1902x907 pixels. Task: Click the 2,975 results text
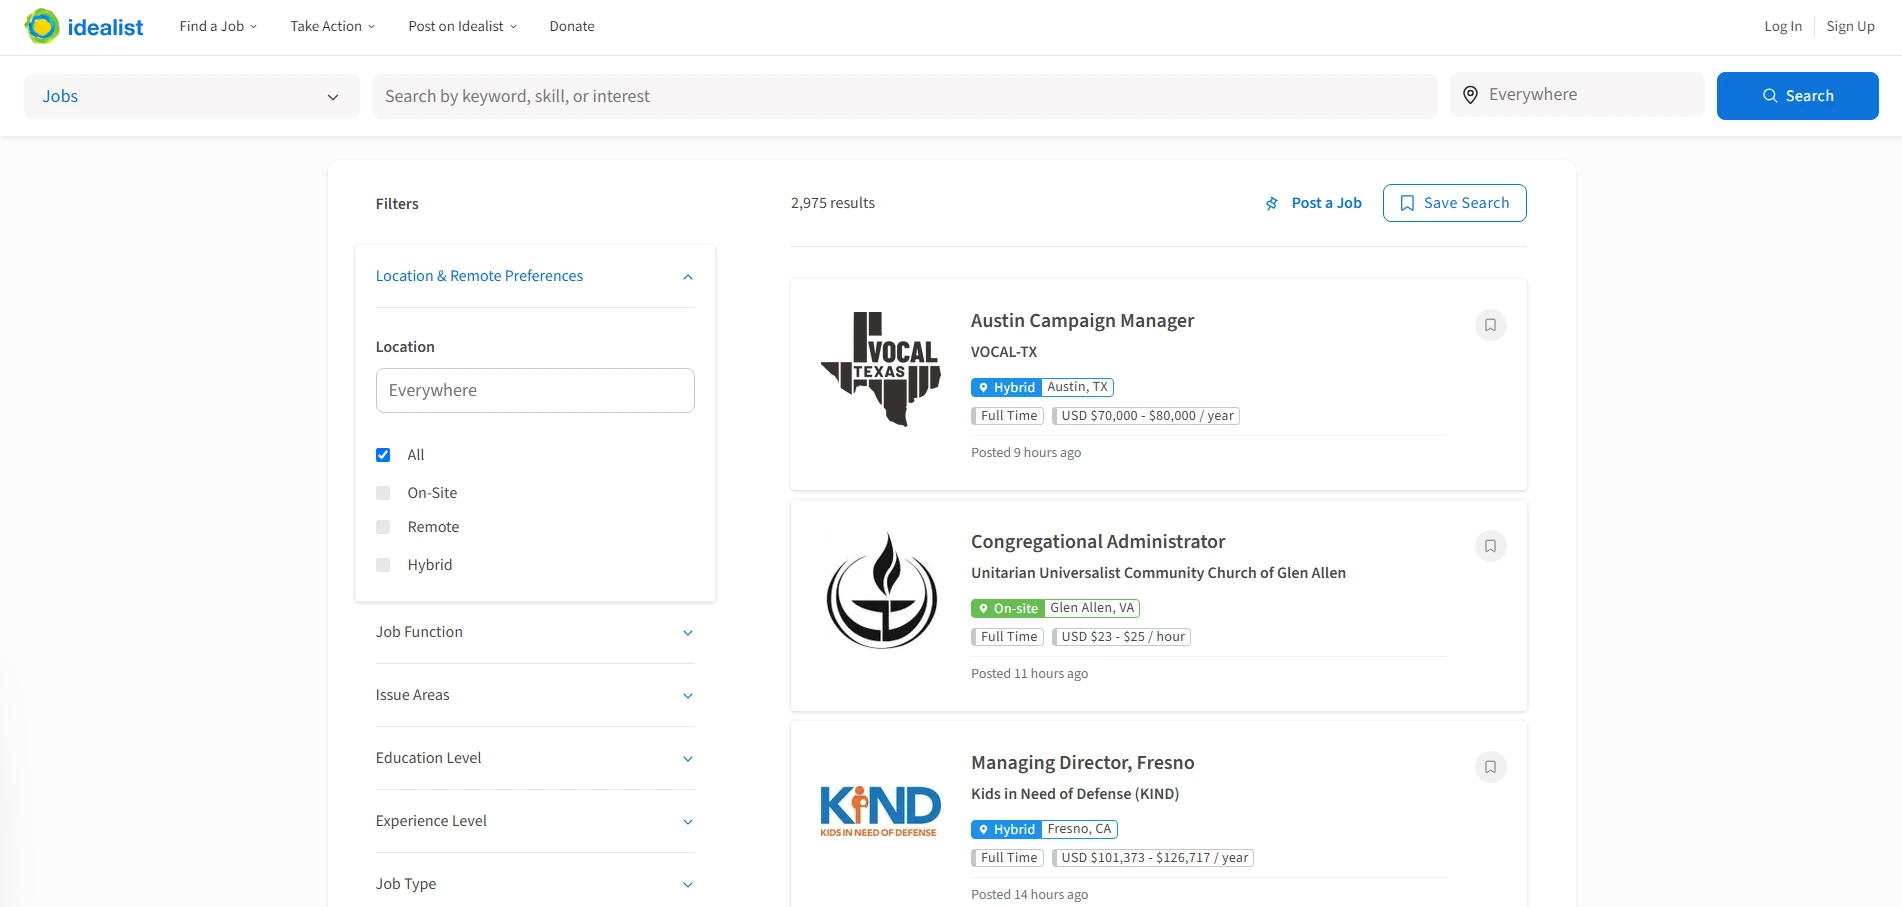pos(832,203)
